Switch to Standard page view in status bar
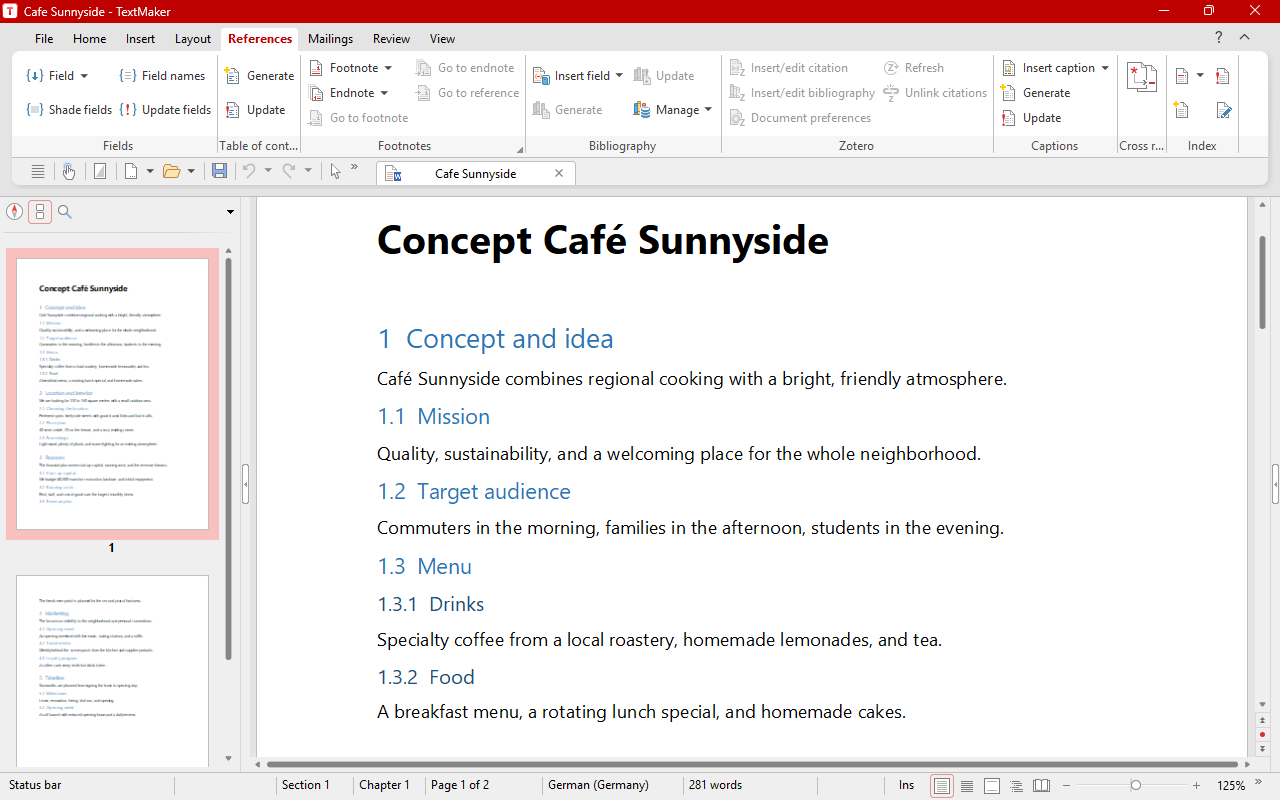Image resolution: width=1280 pixels, height=800 pixels. (x=942, y=786)
